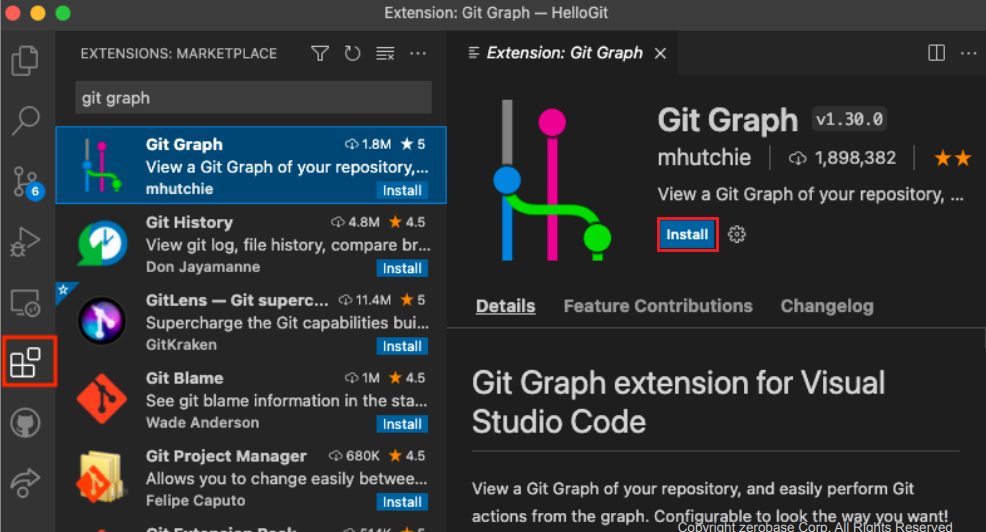
Task: Click the 1,898,382 install count
Action: point(843,158)
